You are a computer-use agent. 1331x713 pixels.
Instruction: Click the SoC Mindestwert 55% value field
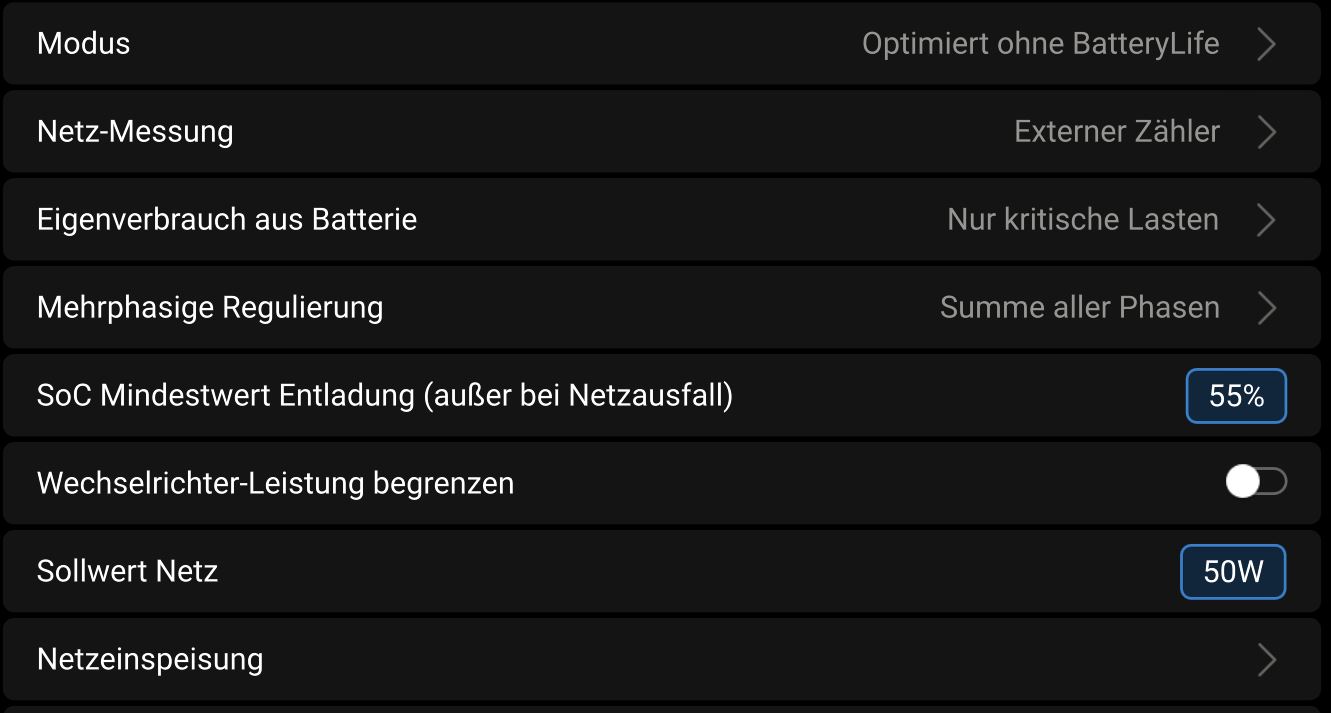coord(1236,395)
